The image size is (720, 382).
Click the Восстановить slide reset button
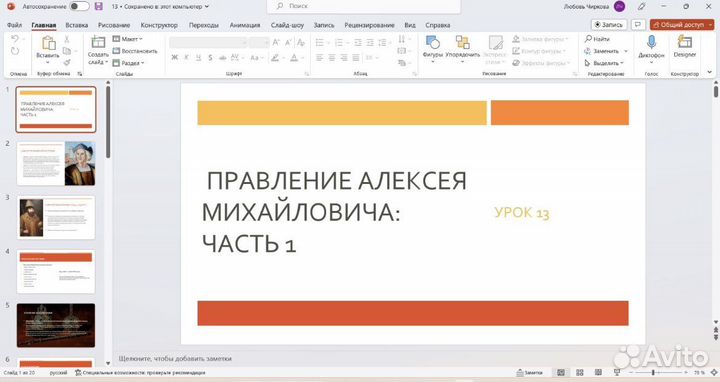tap(135, 51)
